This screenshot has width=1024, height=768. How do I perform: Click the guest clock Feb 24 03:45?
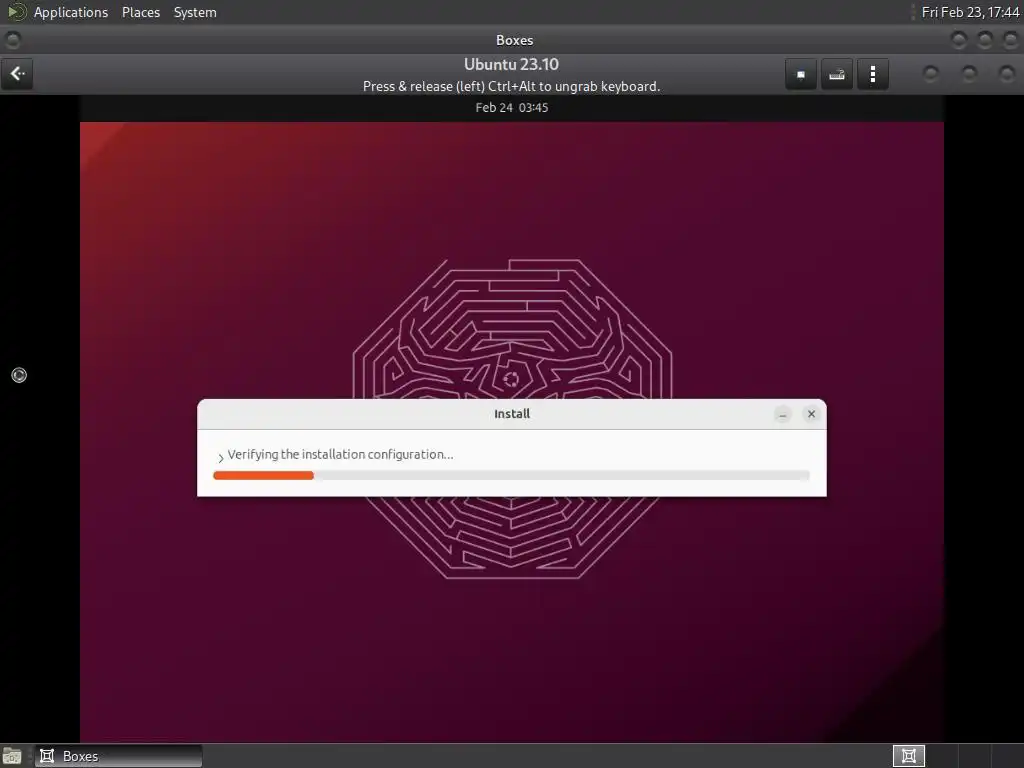point(511,108)
